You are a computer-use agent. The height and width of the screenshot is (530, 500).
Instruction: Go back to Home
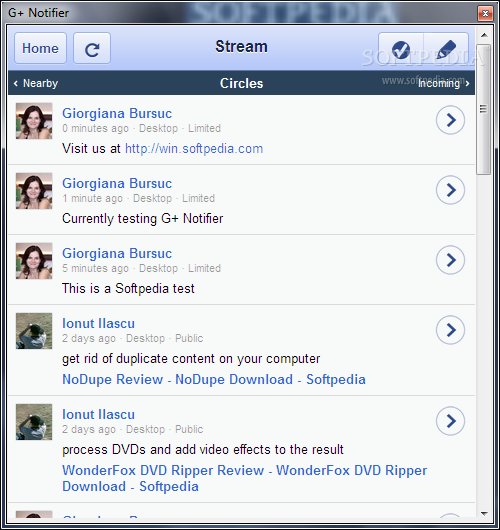(40, 48)
